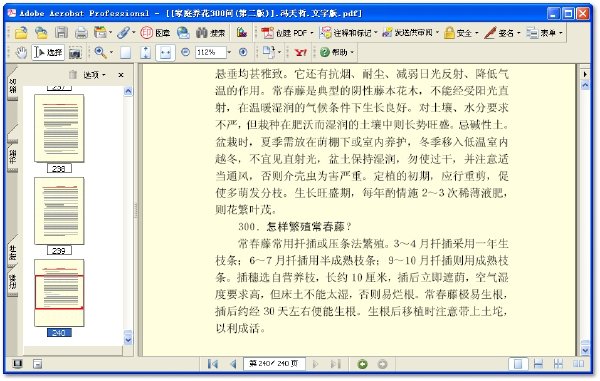Go to last page button

click(x=336, y=364)
